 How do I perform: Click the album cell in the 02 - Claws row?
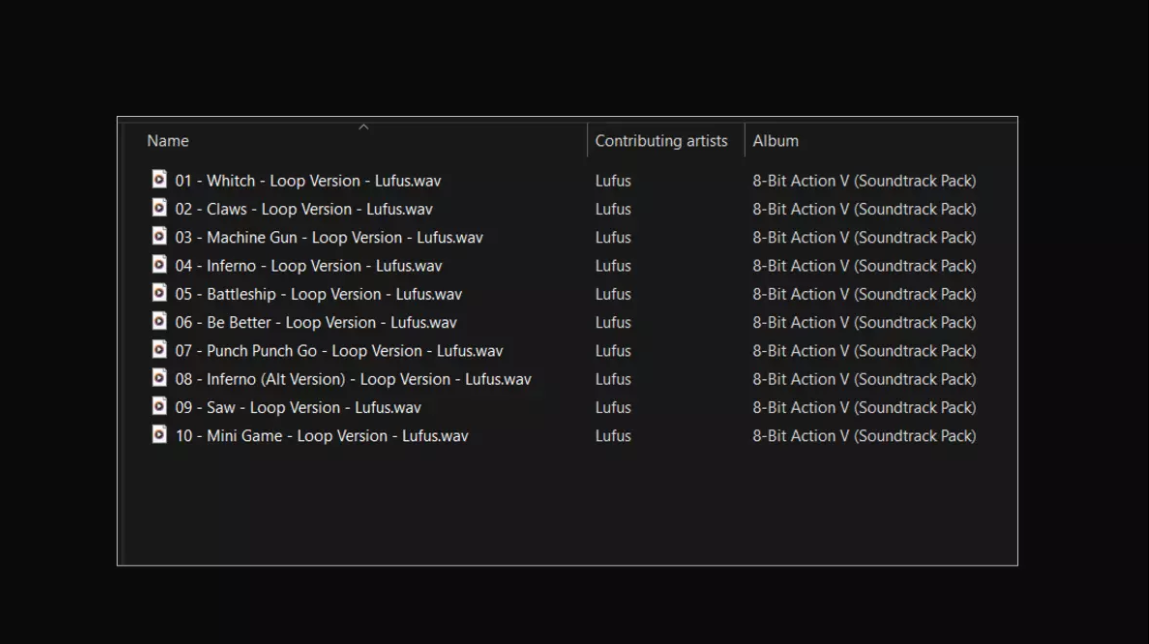click(x=864, y=210)
